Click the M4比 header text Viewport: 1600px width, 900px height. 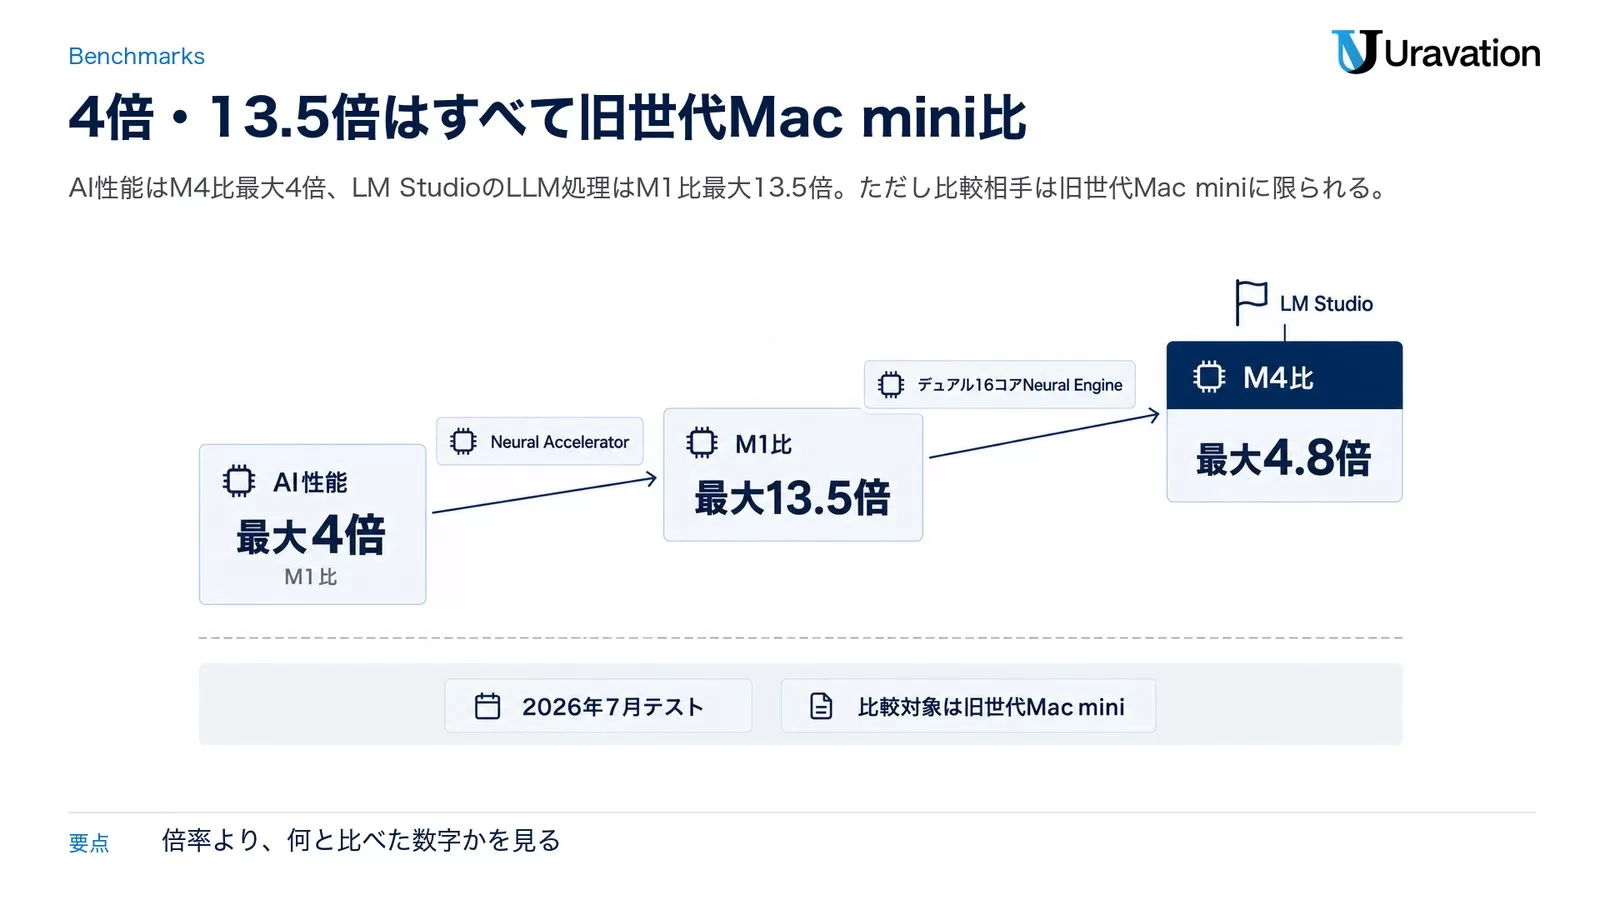(x=1278, y=378)
